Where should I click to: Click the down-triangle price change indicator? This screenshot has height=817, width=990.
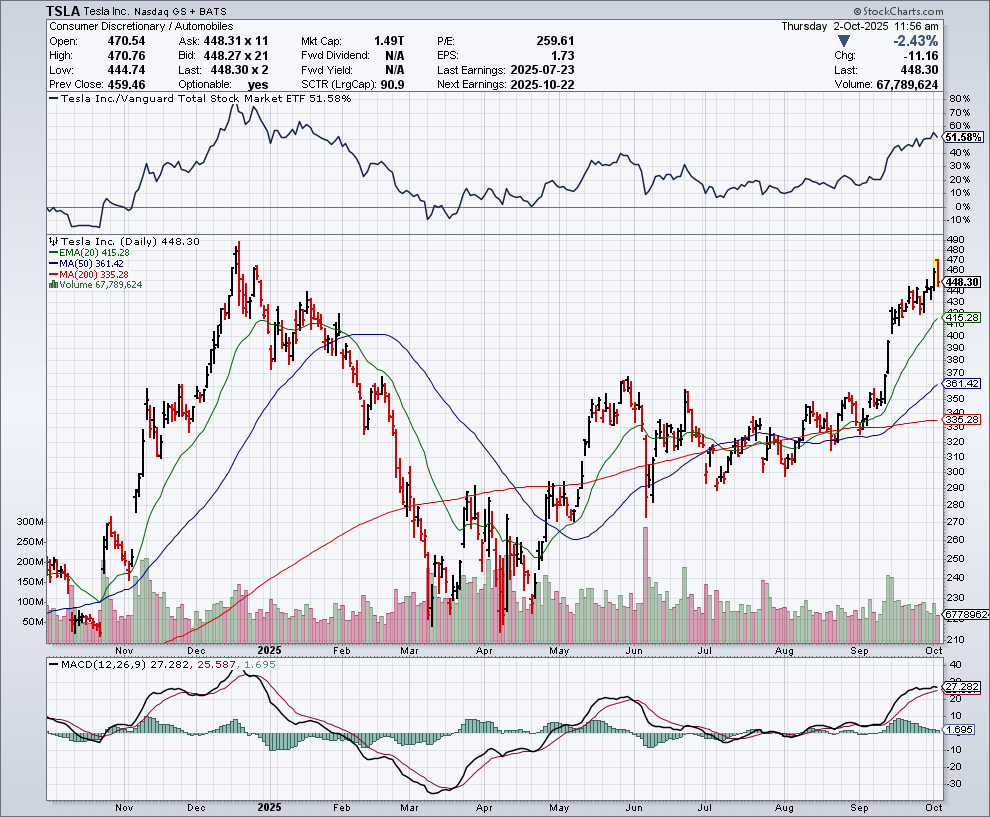pos(845,41)
